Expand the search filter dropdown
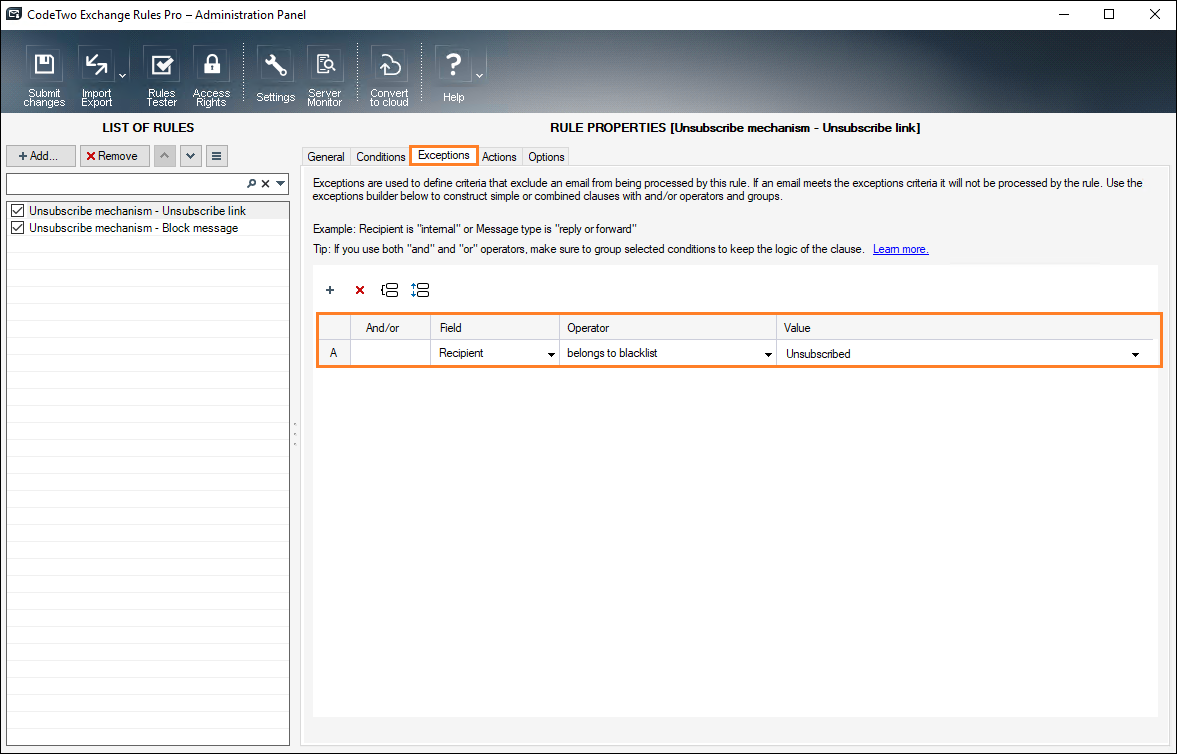Image resolution: width=1177 pixels, height=754 pixels. tap(281, 183)
